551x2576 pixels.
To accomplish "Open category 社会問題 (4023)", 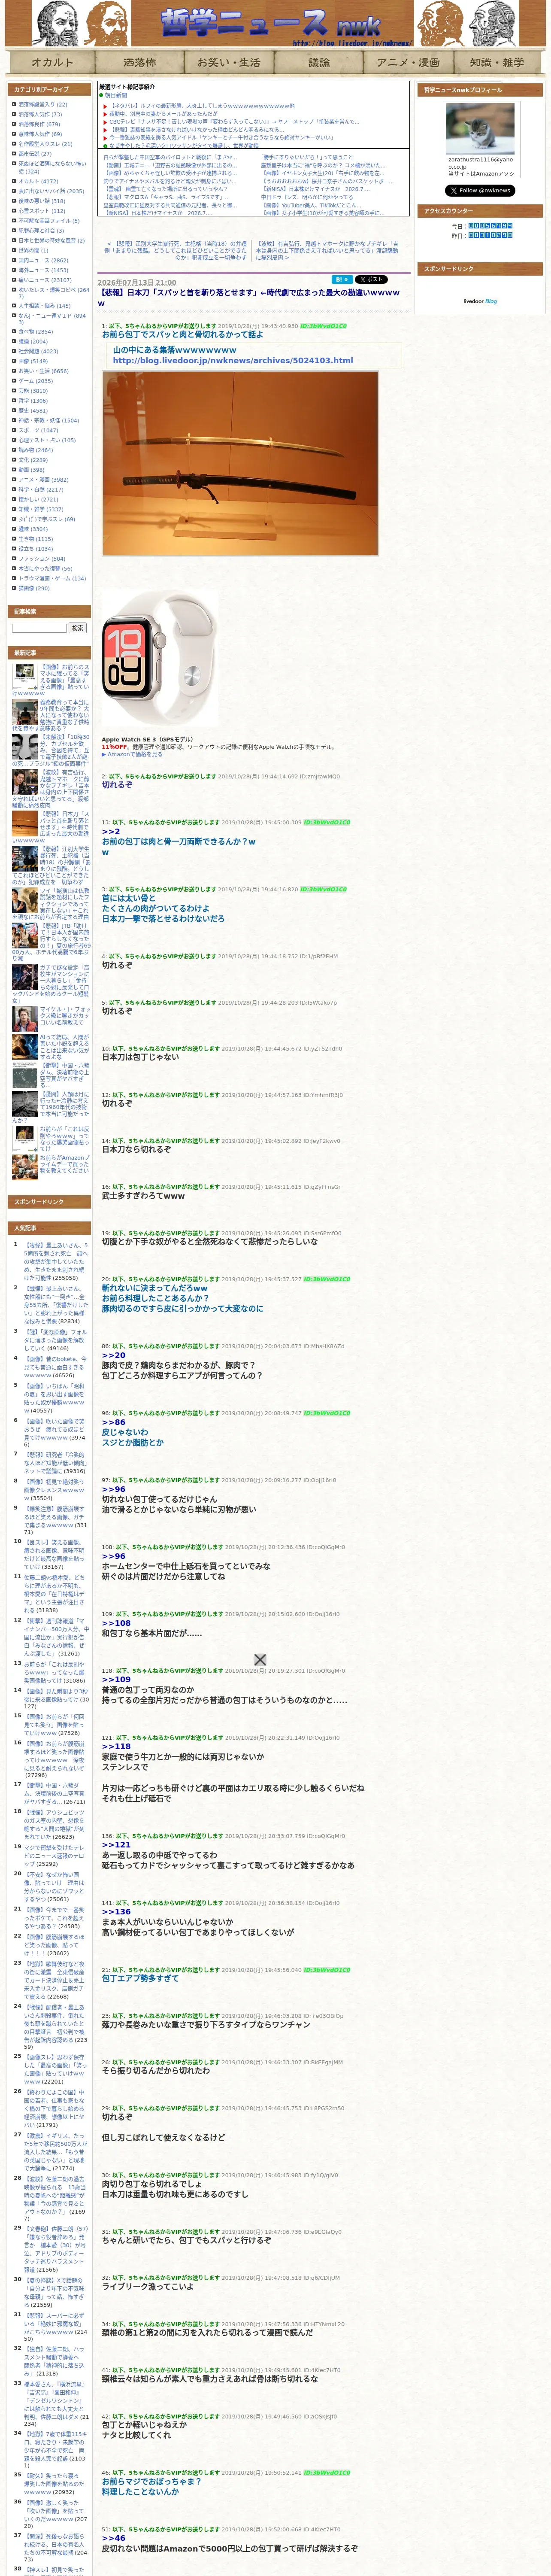I will point(38,351).
